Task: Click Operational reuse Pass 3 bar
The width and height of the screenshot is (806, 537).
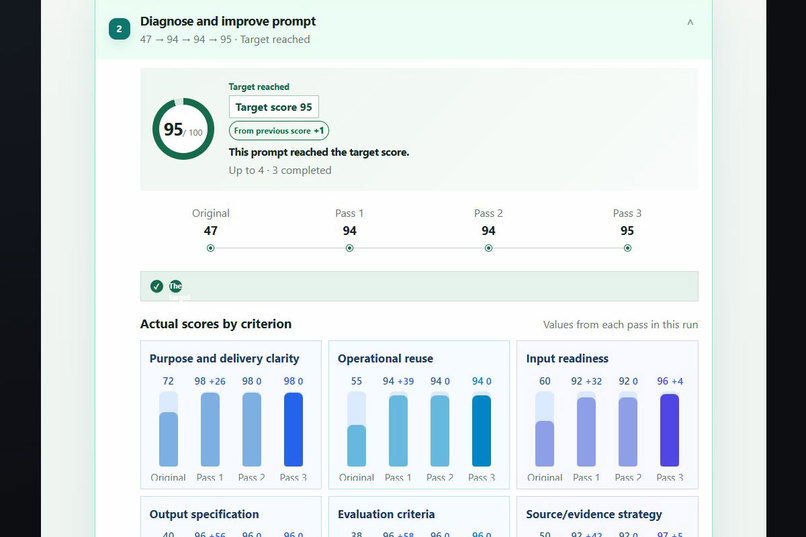Action: tap(482, 429)
